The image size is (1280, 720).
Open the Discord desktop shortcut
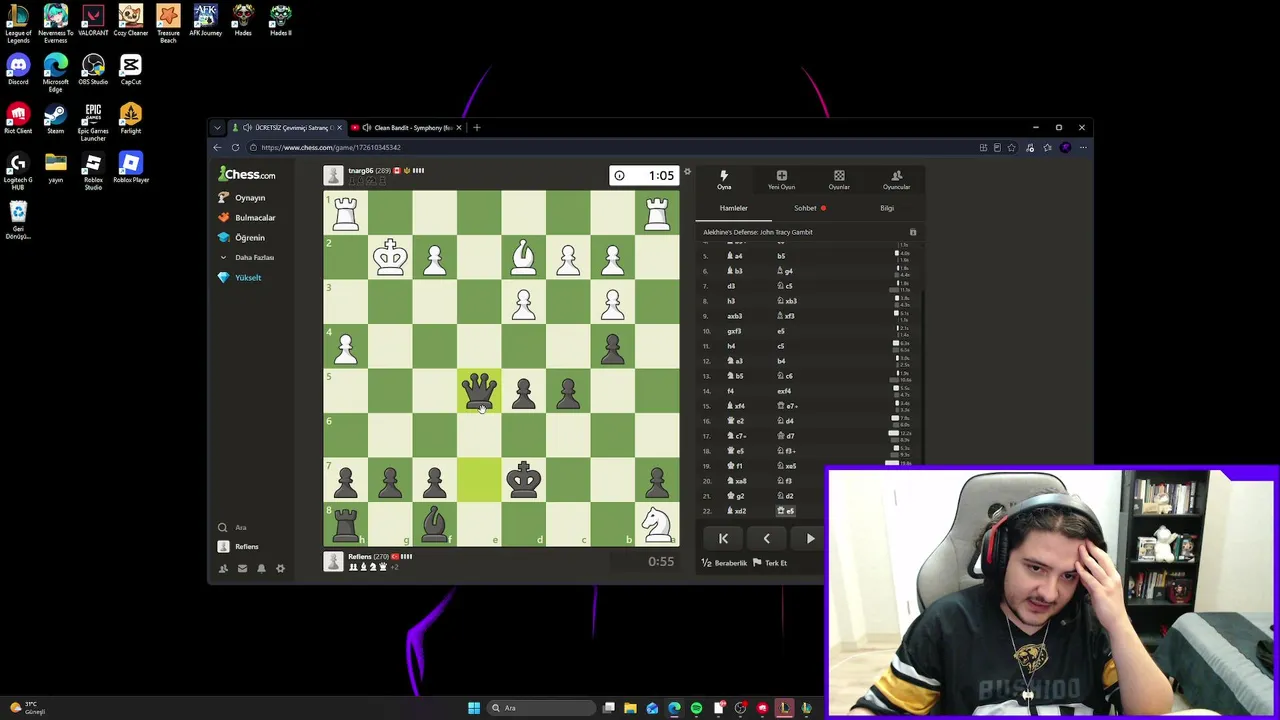pyautogui.click(x=18, y=70)
